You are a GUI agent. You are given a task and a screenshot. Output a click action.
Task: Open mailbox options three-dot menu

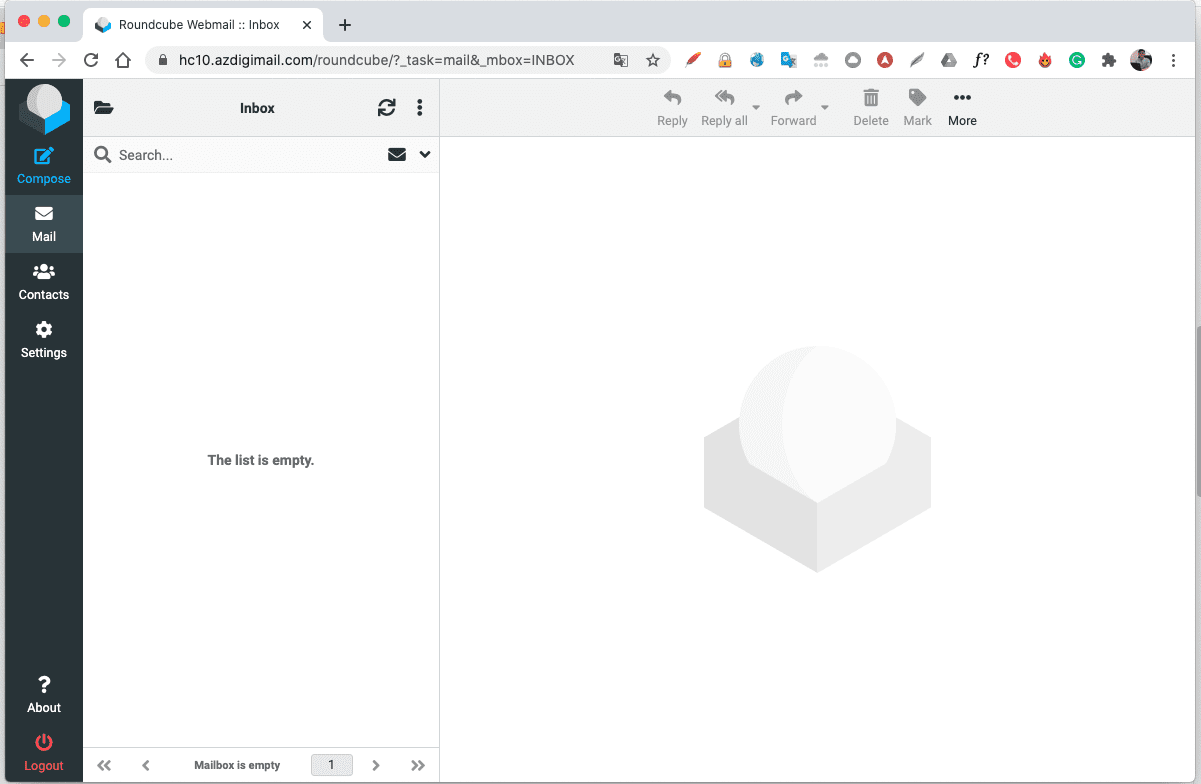tap(419, 108)
